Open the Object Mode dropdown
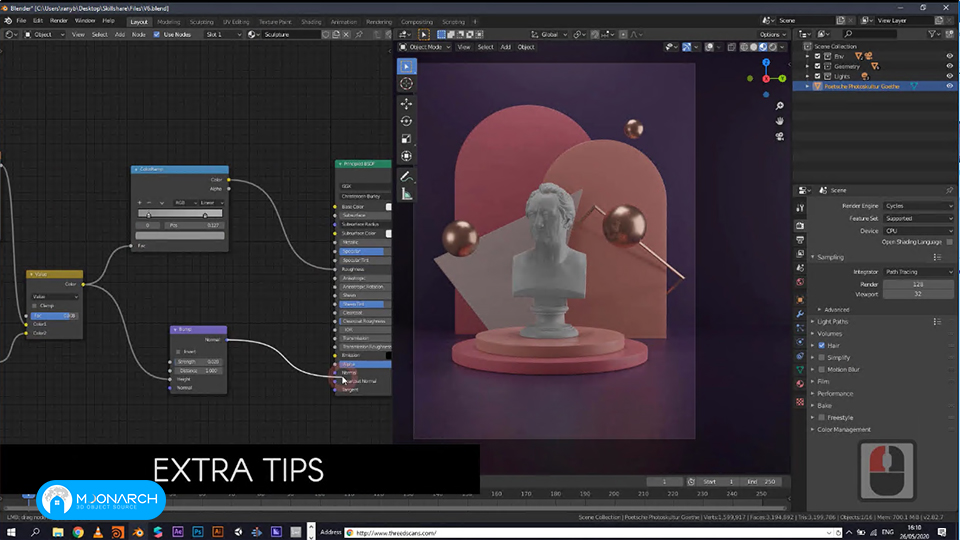The image size is (960, 540). pyautogui.click(x=425, y=47)
